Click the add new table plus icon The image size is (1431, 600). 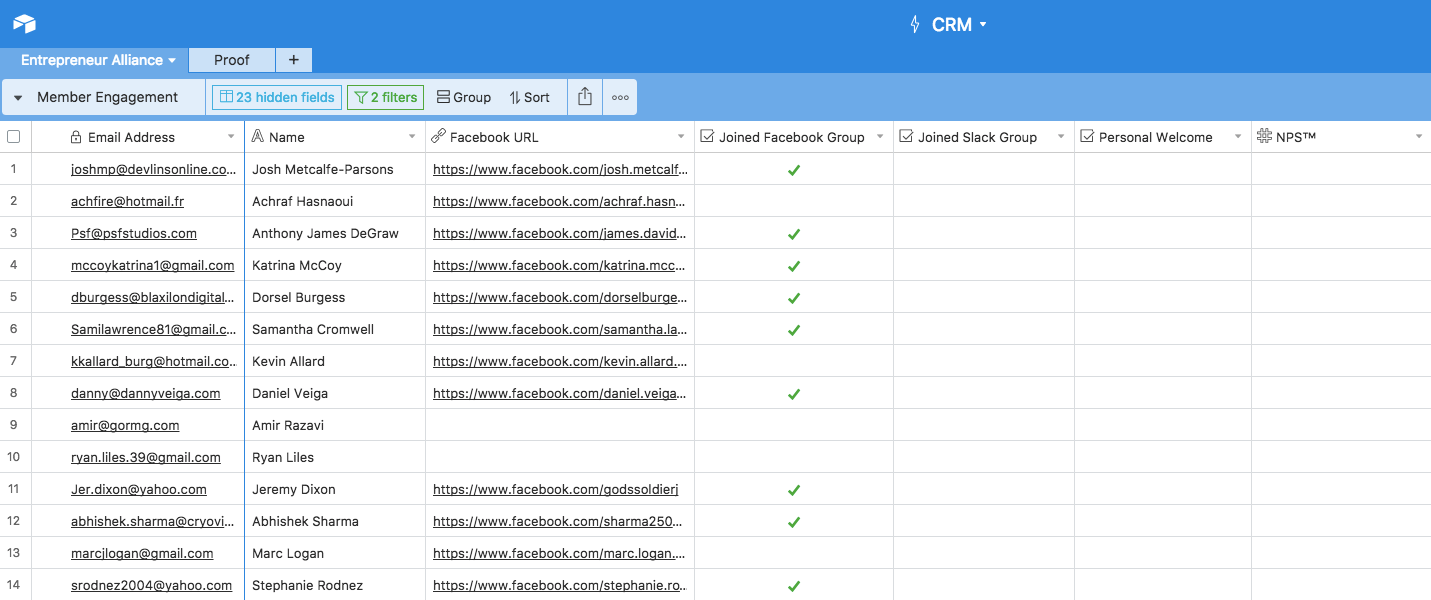tap(293, 60)
